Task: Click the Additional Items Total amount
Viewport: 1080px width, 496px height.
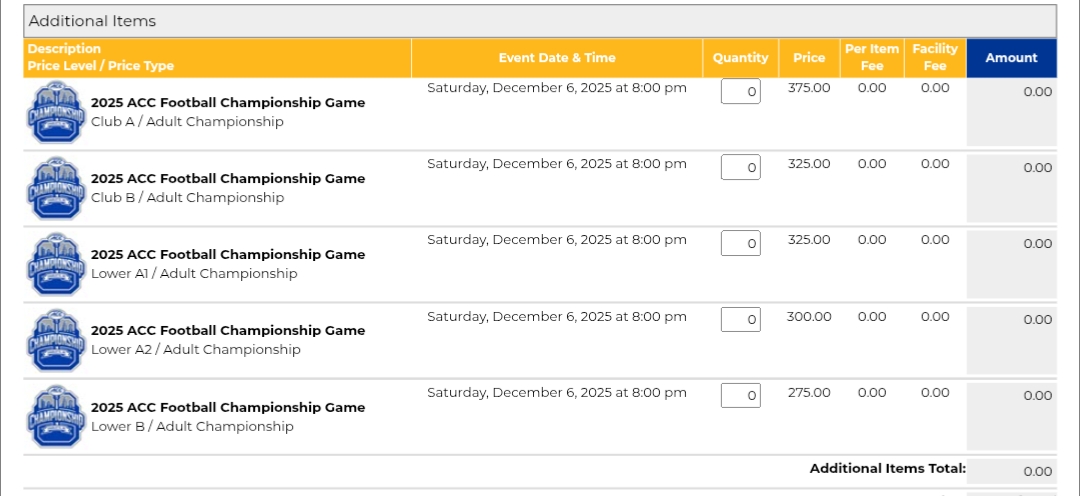Action: tap(1037, 472)
